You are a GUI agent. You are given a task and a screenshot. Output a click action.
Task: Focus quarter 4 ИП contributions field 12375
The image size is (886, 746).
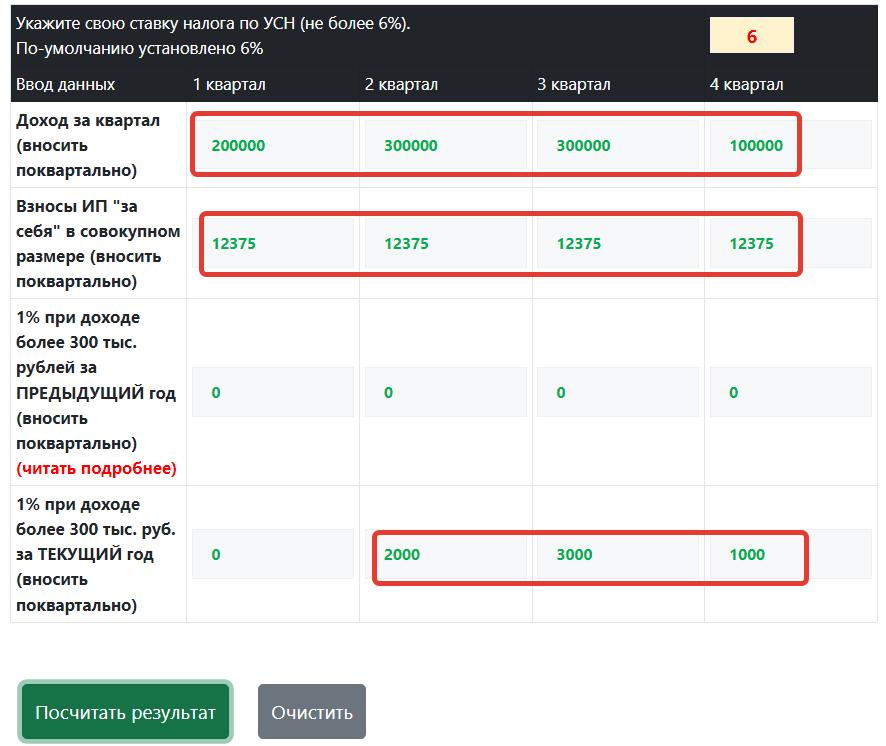pos(791,243)
